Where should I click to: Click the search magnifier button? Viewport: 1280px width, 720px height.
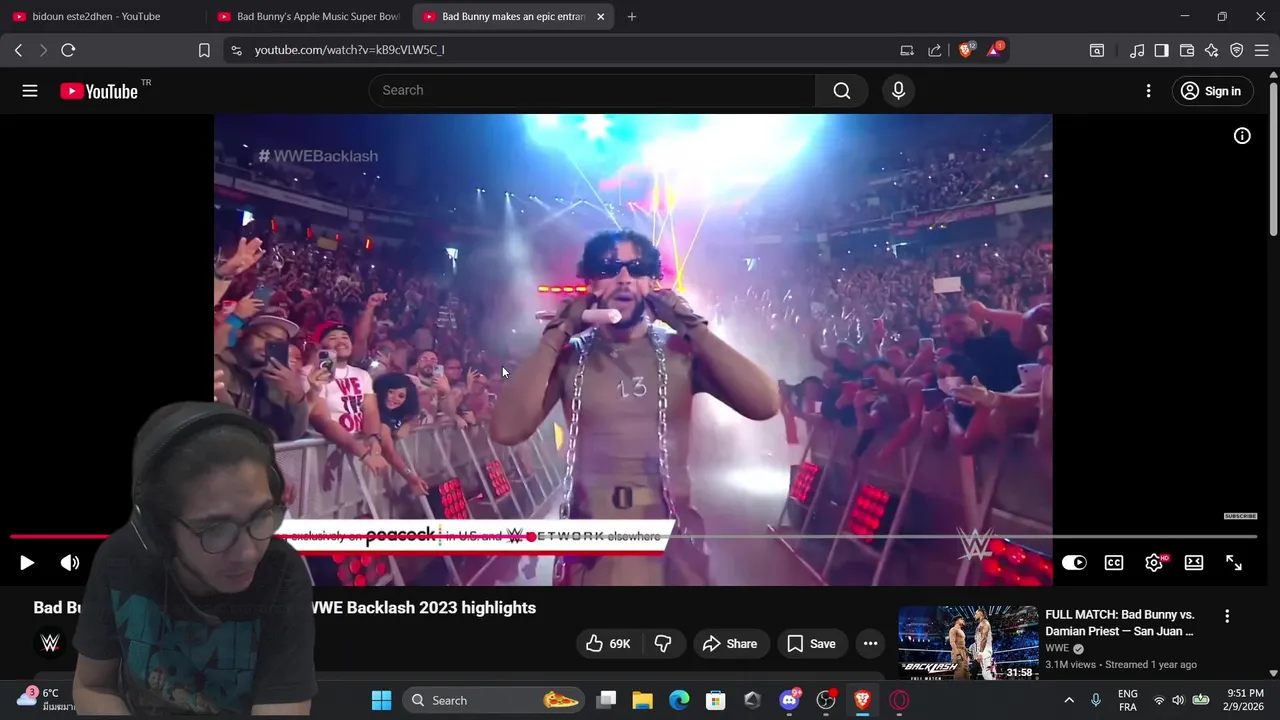pos(842,91)
